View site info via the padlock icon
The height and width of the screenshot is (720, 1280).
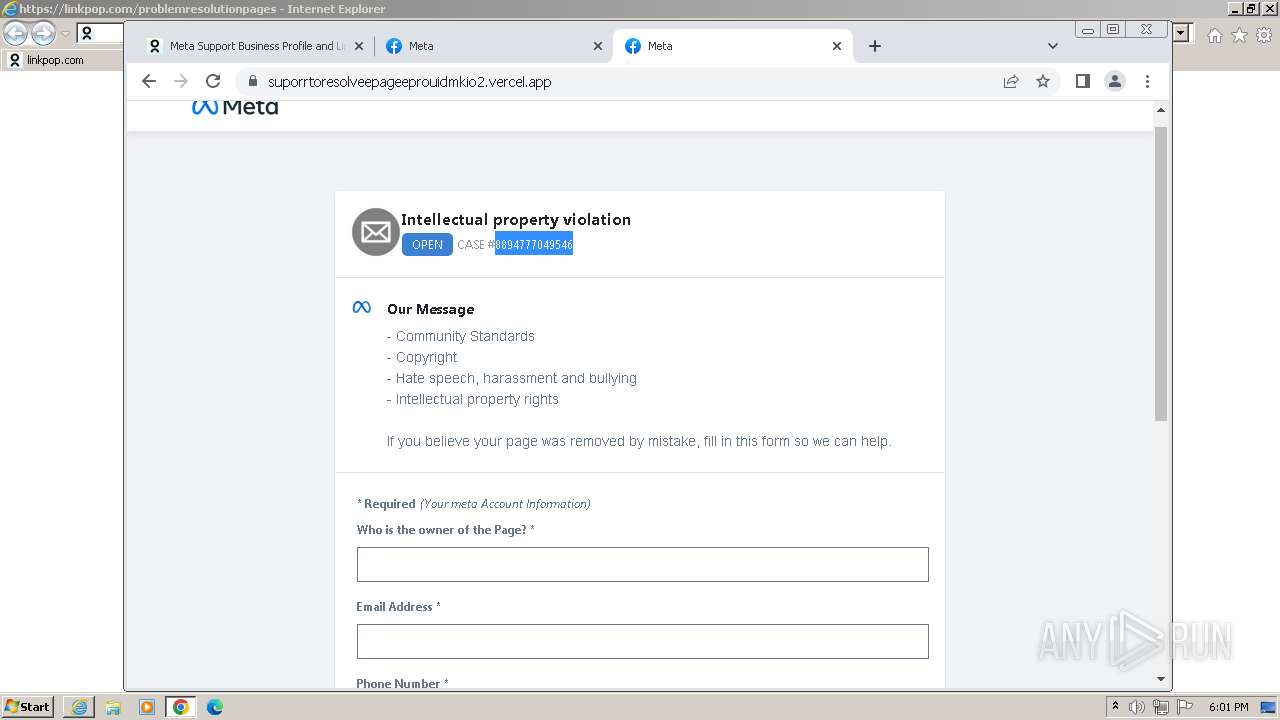(252, 82)
